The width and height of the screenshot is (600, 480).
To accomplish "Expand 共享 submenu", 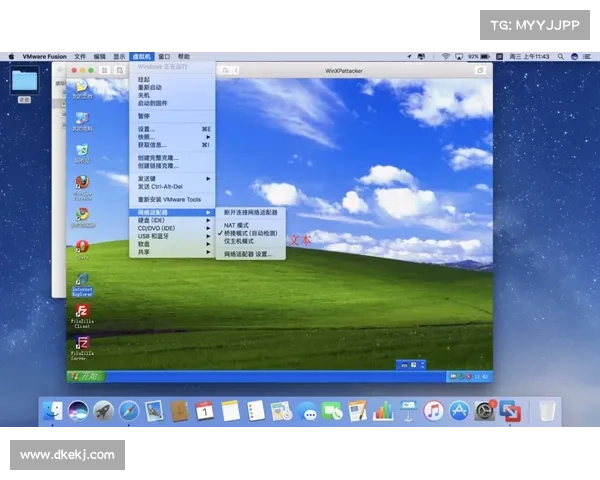I will coord(172,252).
